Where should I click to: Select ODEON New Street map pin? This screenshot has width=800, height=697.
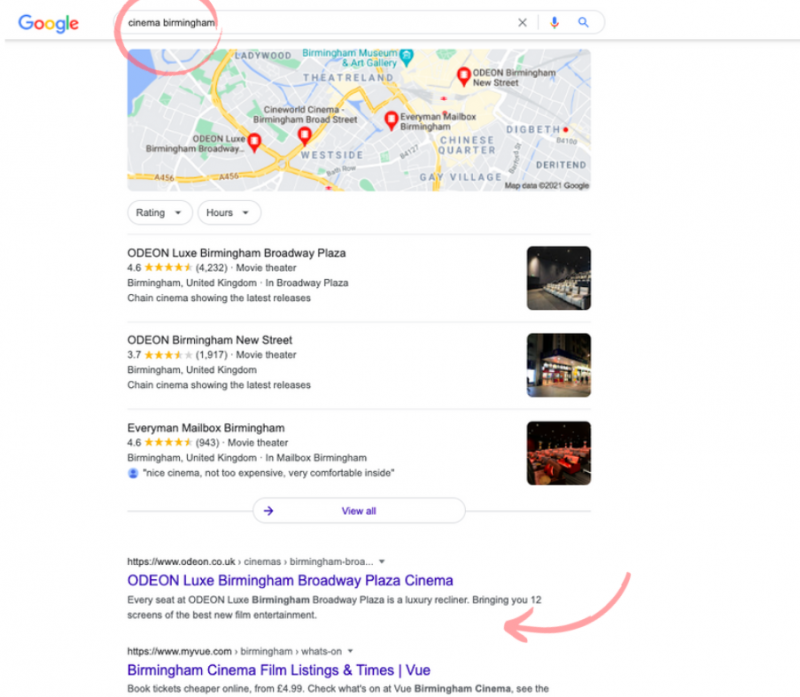point(463,77)
